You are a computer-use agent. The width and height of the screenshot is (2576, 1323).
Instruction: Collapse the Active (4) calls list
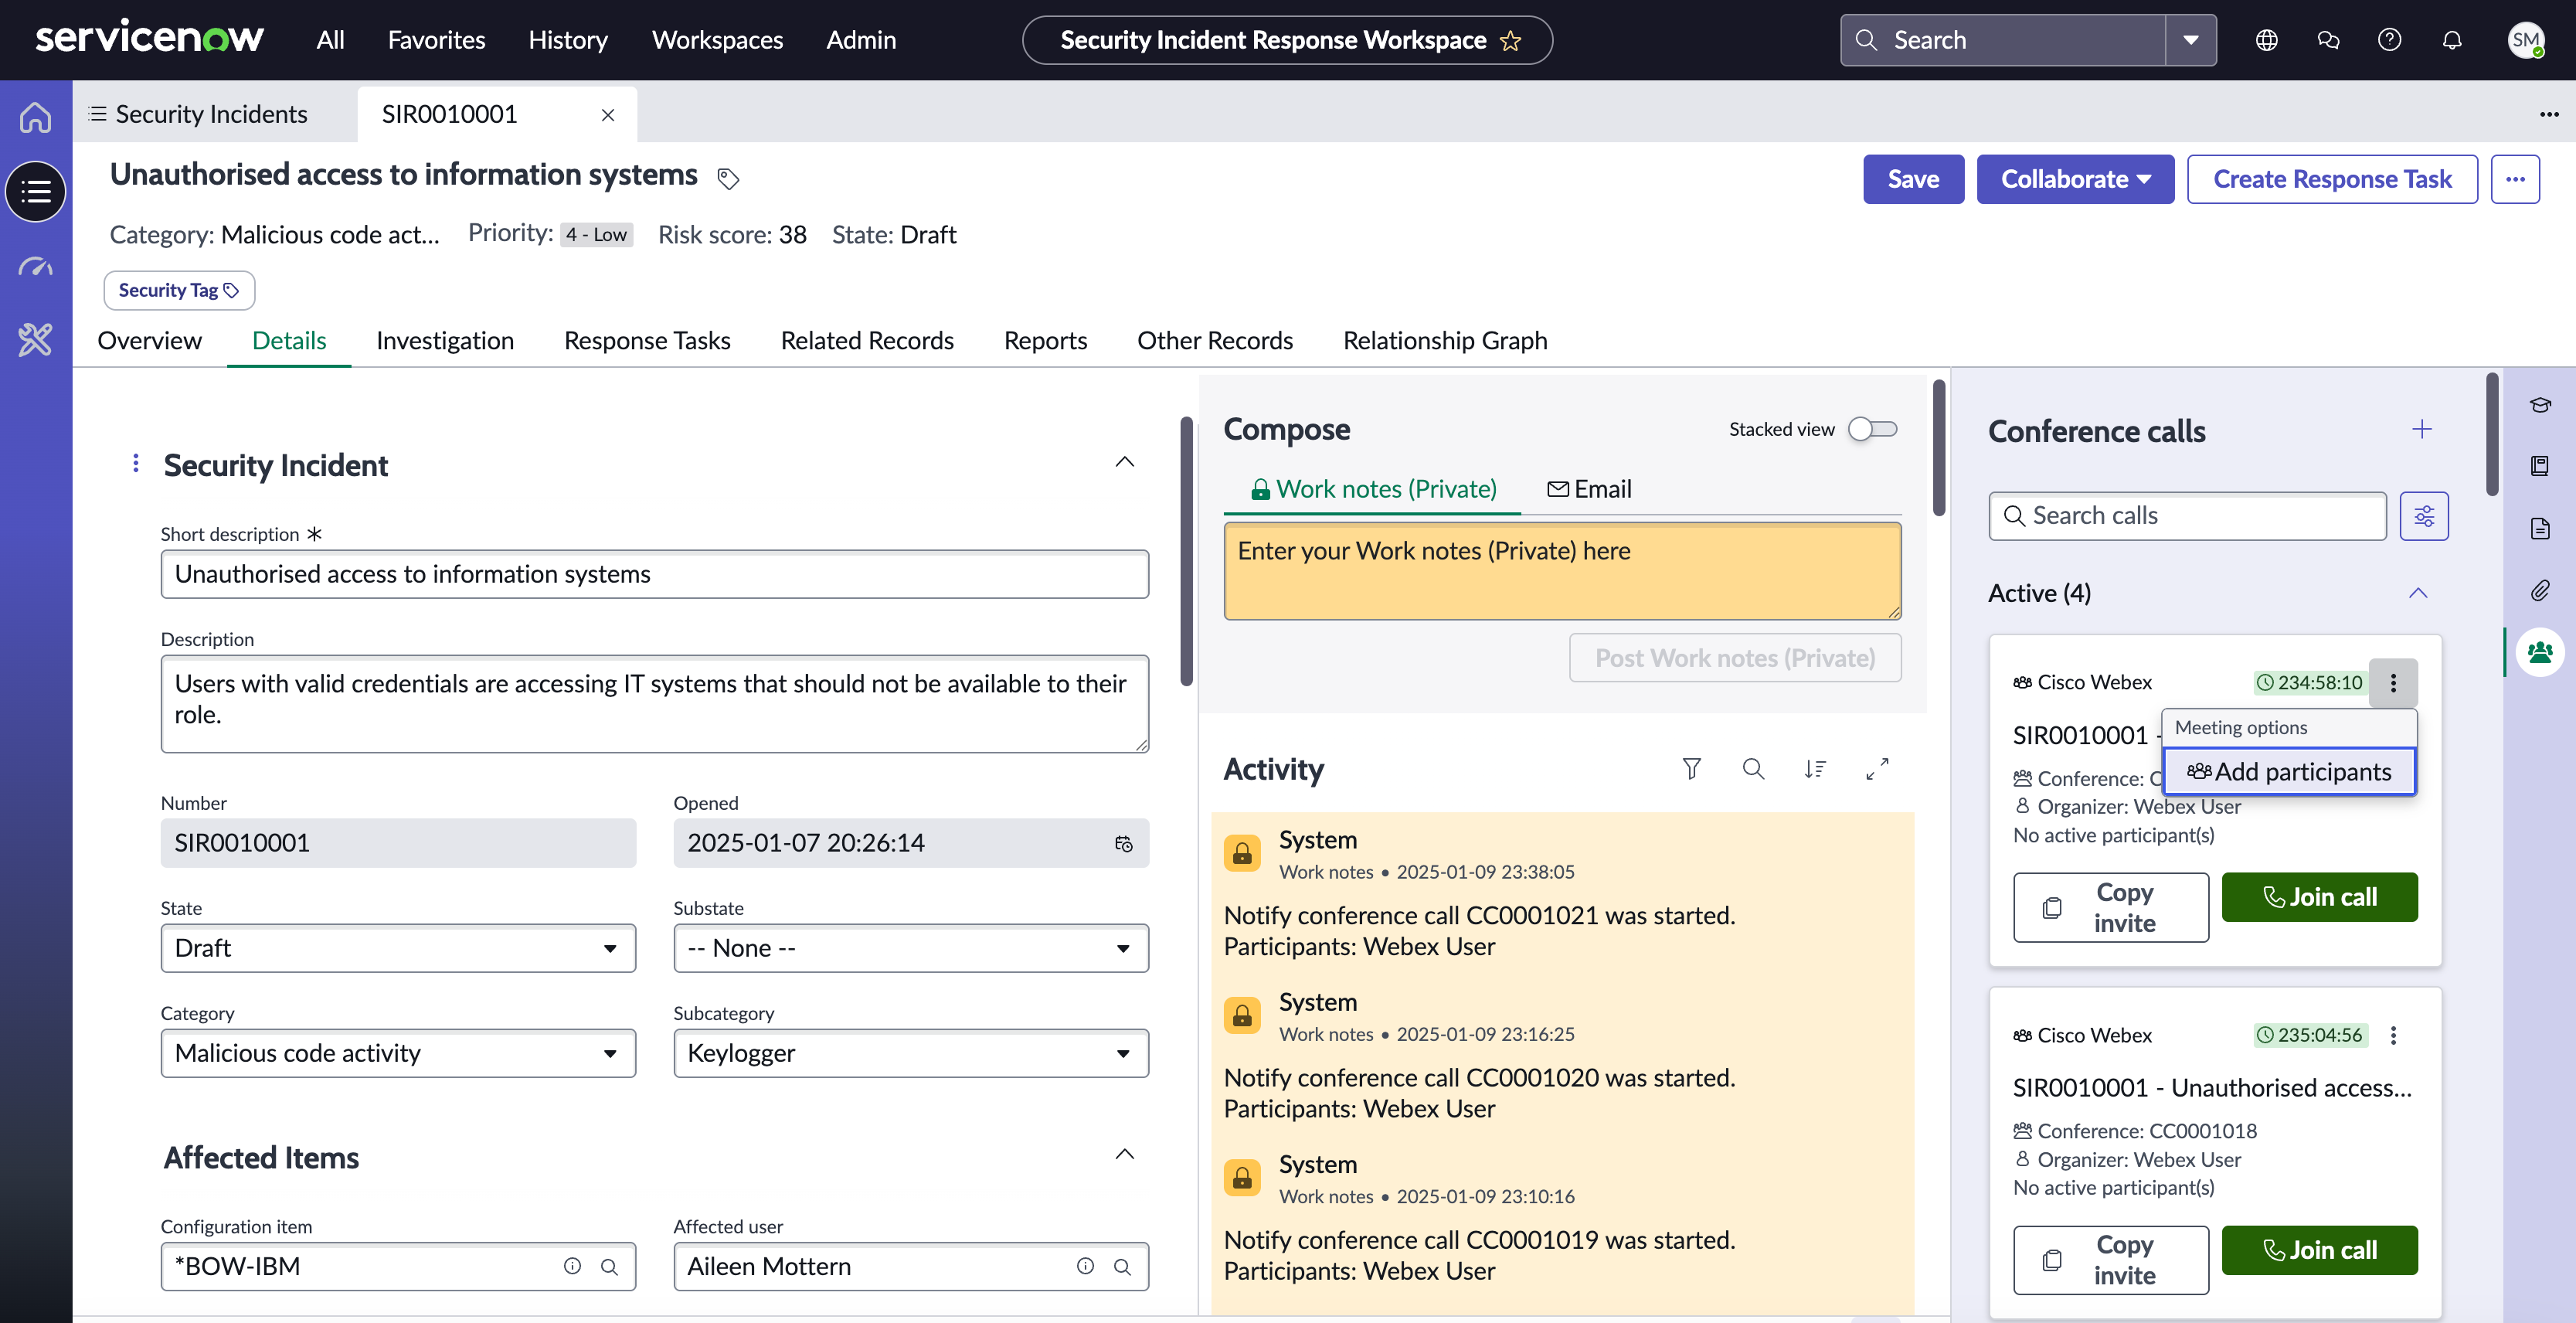point(2418,593)
